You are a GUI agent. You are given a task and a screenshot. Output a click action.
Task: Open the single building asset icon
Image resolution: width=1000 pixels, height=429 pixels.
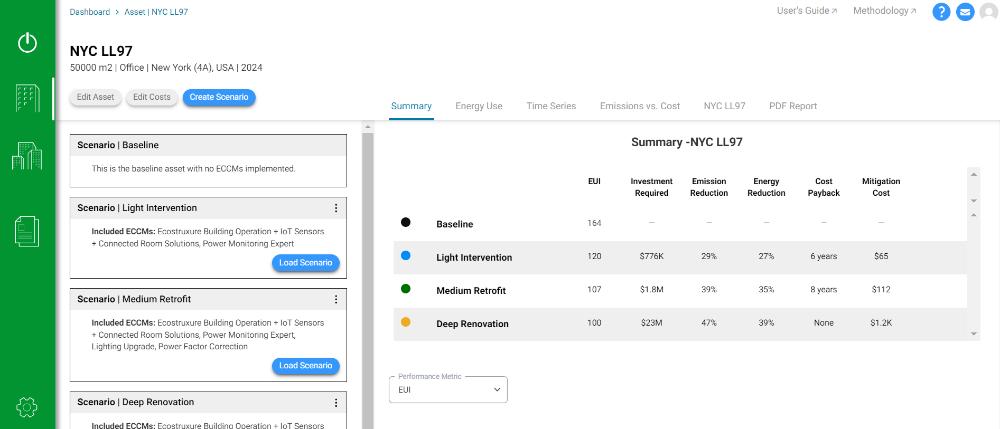[x=27, y=98]
